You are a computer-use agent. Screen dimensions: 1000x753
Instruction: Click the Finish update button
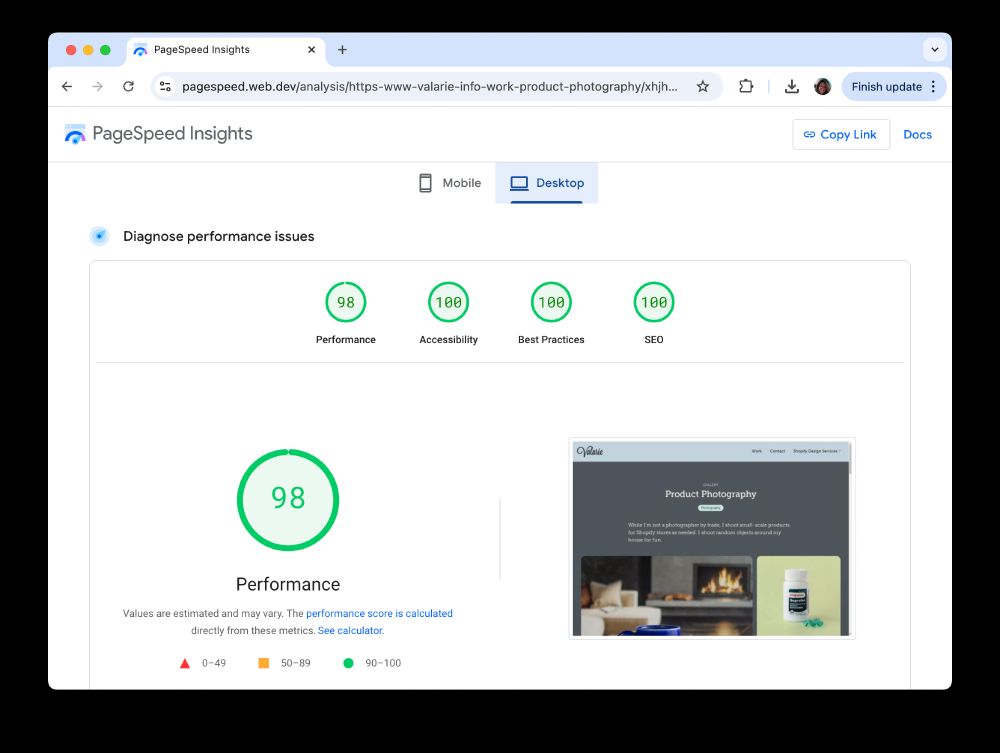[x=886, y=86]
